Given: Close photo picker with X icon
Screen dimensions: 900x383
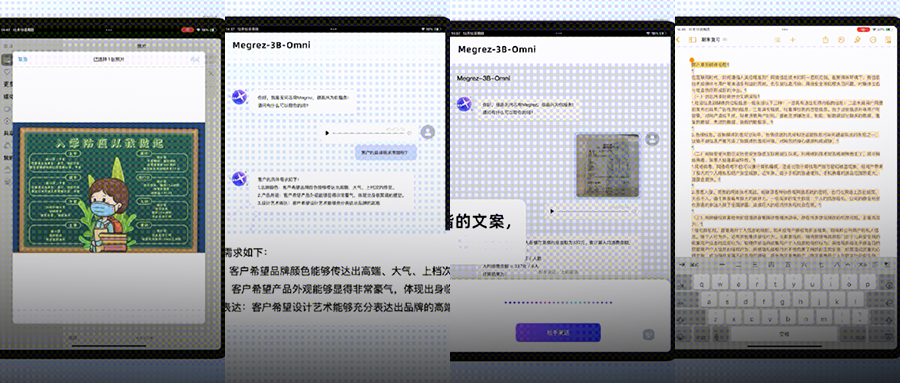Looking at the screenshot, I should [x=211, y=74].
